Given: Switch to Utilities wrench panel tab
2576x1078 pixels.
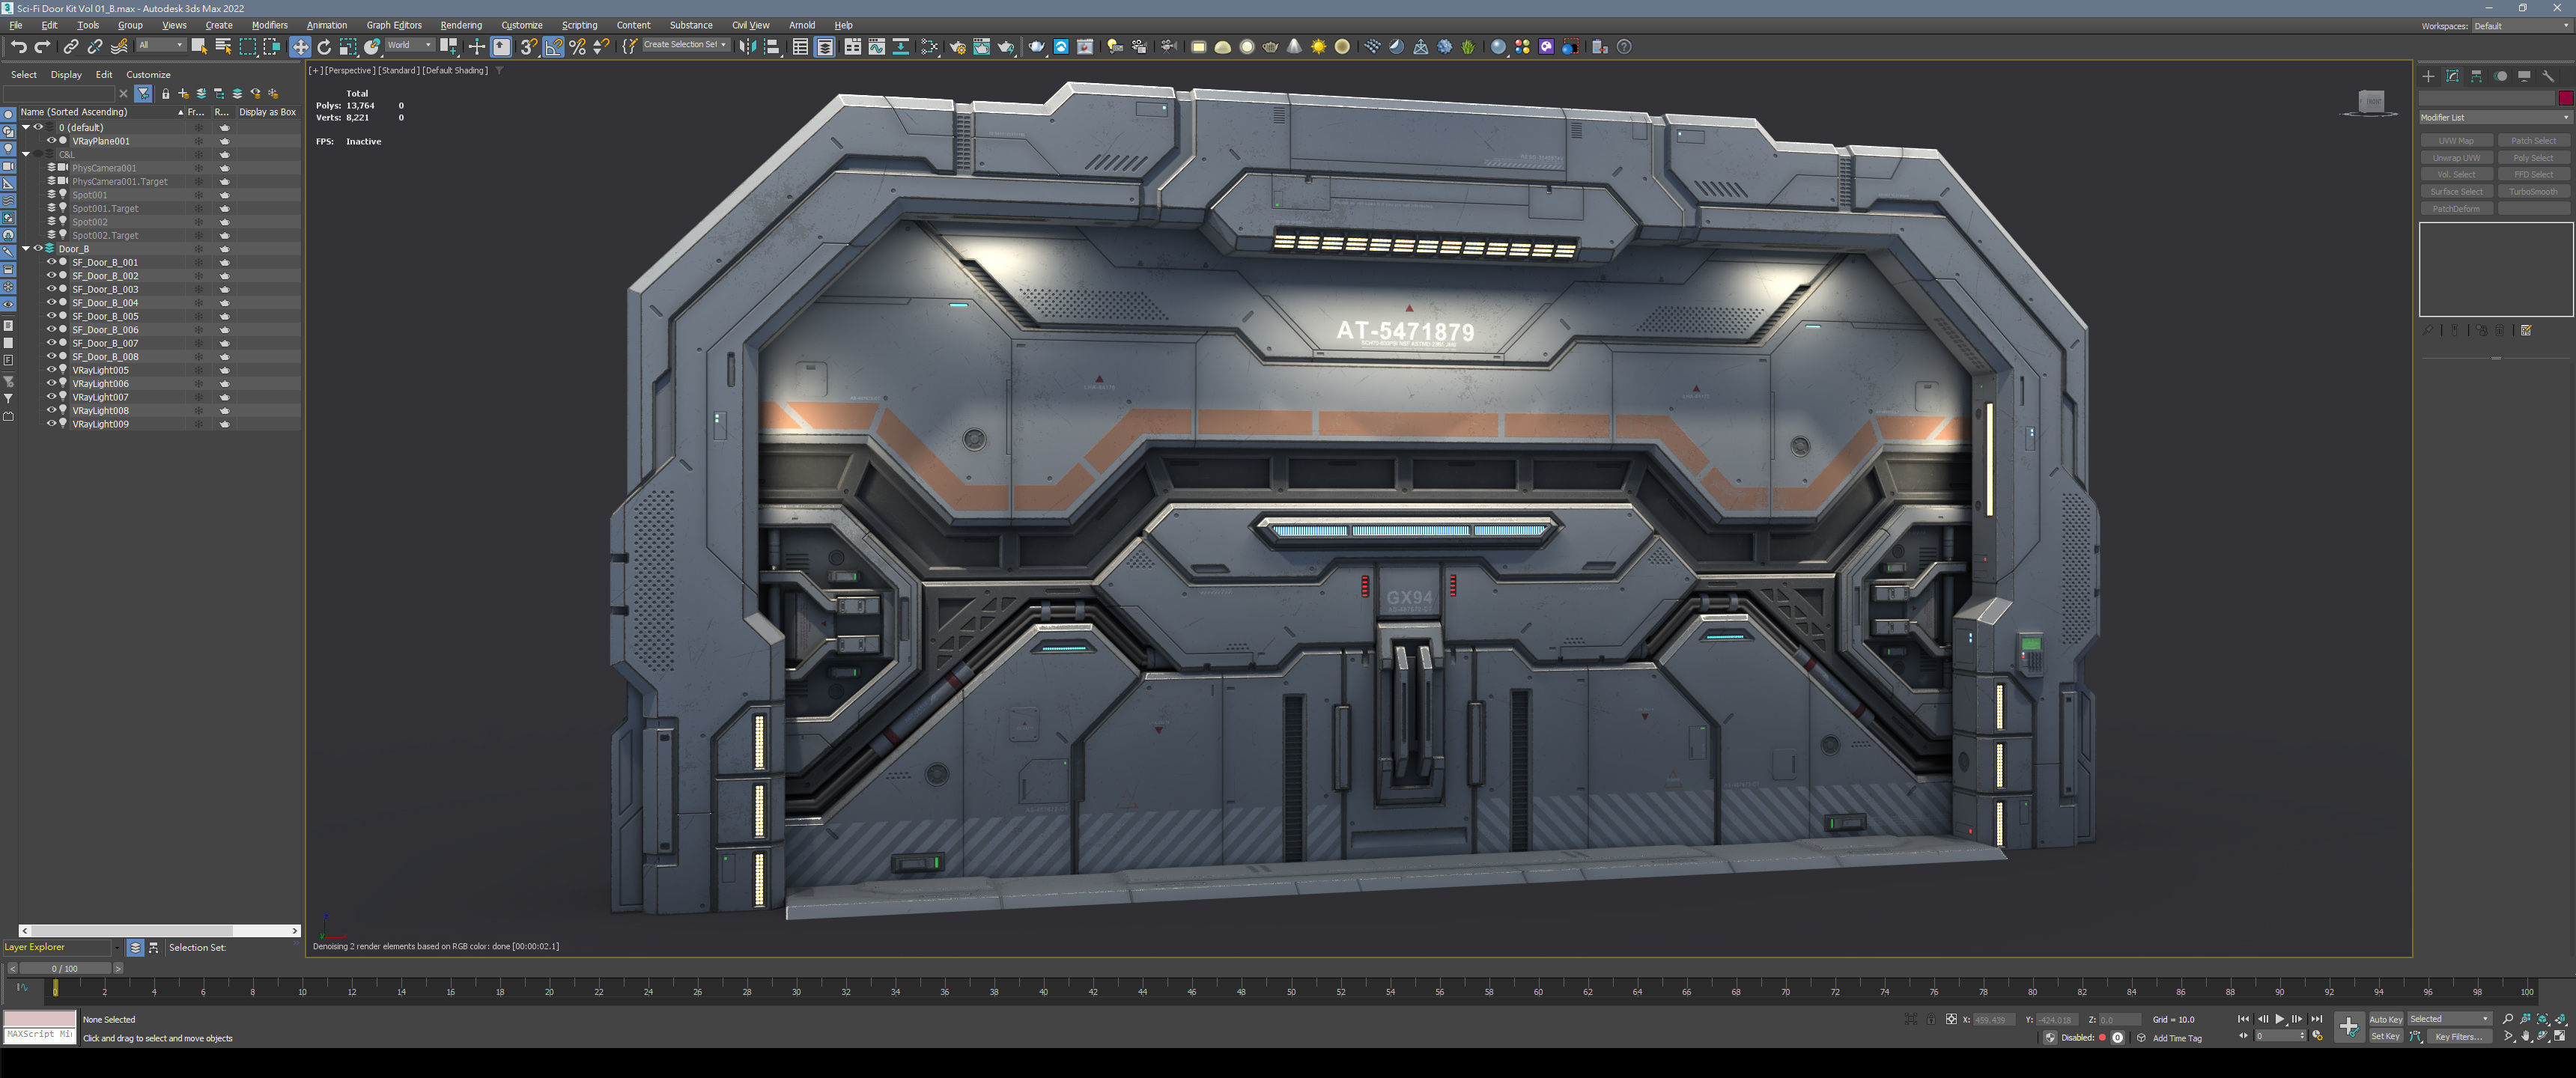Looking at the screenshot, I should 2548,76.
